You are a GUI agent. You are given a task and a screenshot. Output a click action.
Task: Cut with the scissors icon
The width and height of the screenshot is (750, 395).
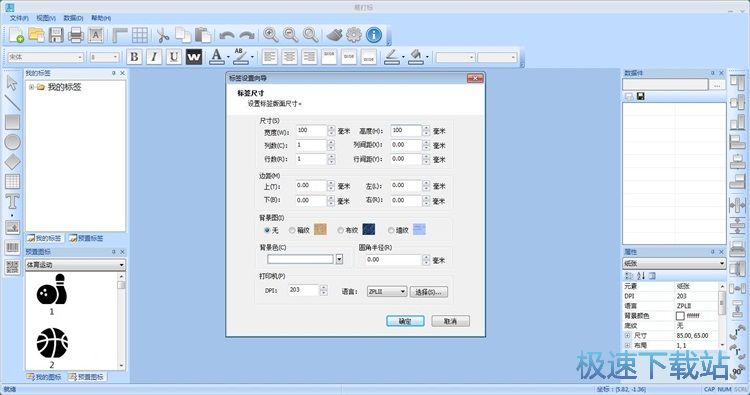[163, 35]
